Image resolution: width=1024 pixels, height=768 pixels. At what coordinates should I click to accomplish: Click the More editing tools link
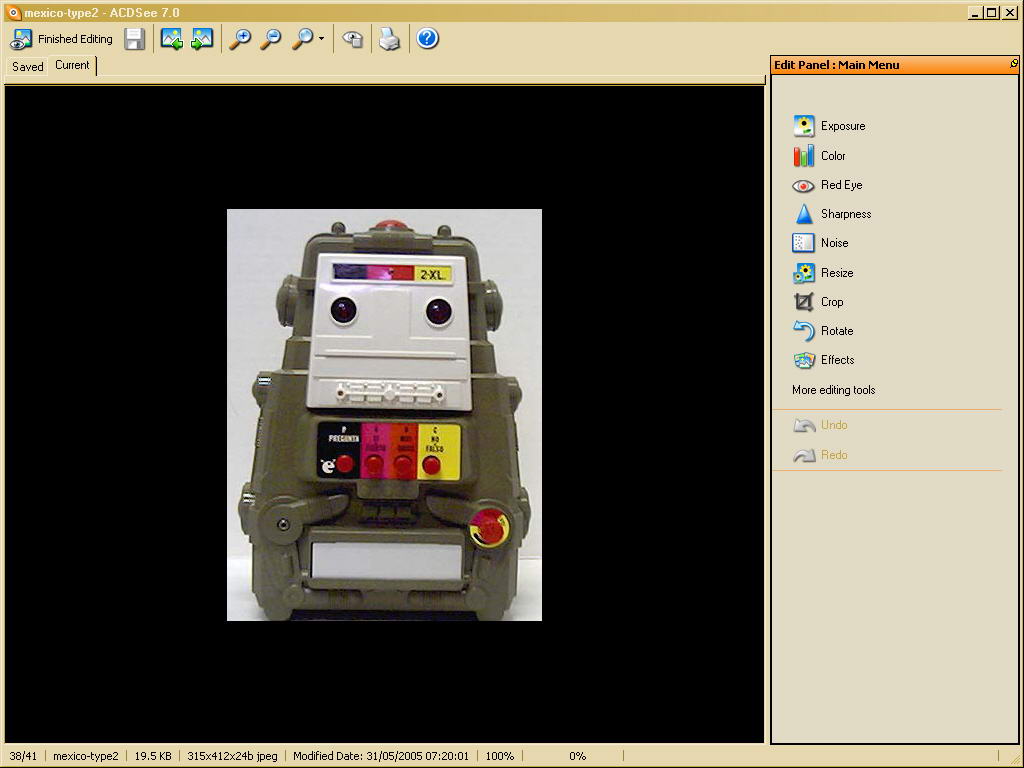pyautogui.click(x=833, y=390)
